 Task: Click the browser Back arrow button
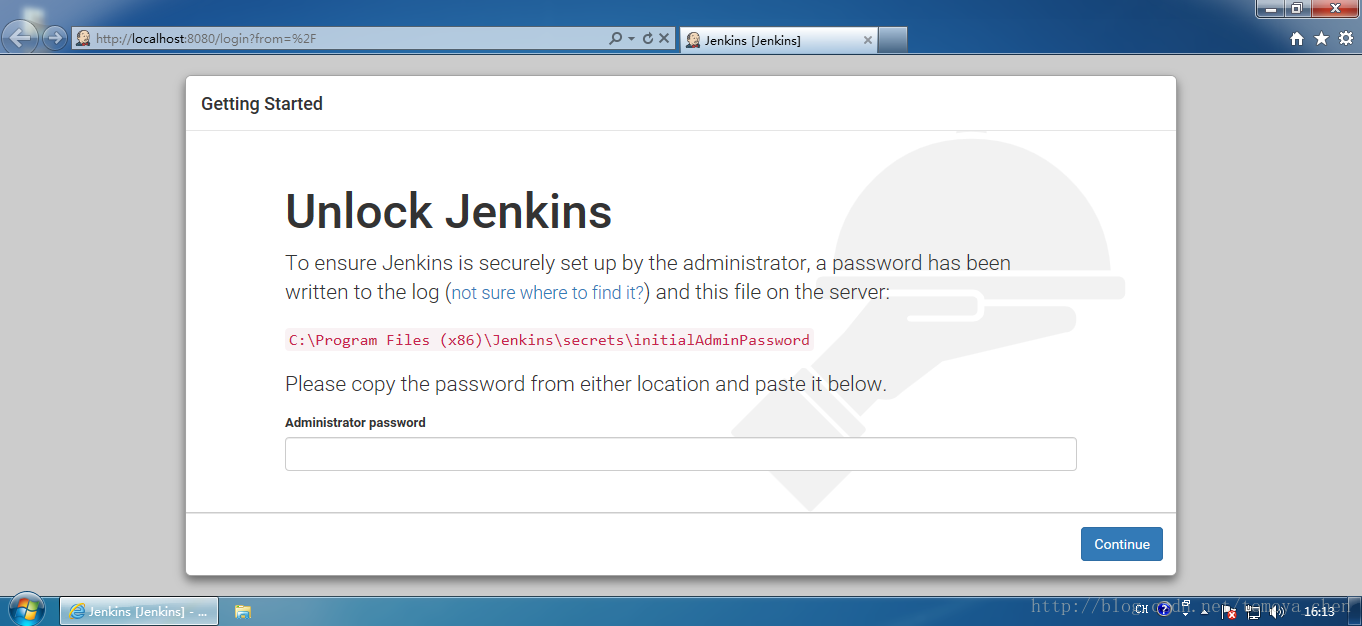(22, 38)
